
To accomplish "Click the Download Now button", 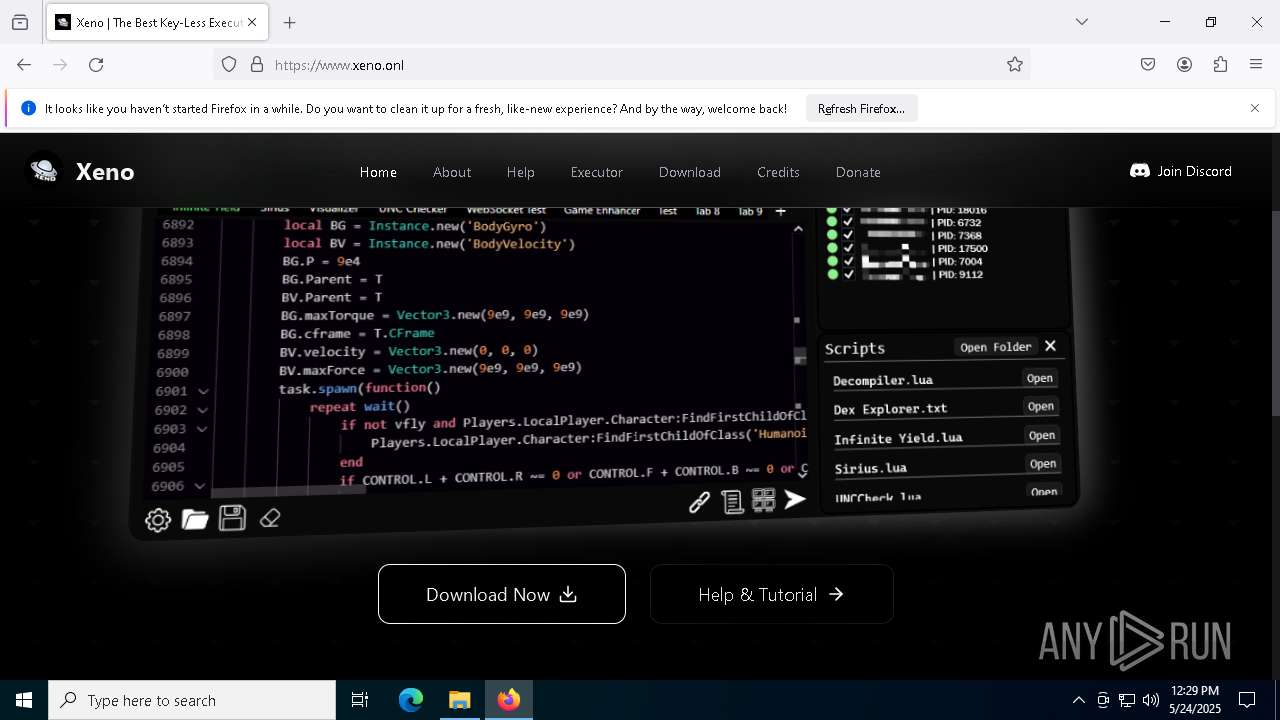I will tap(502, 594).
